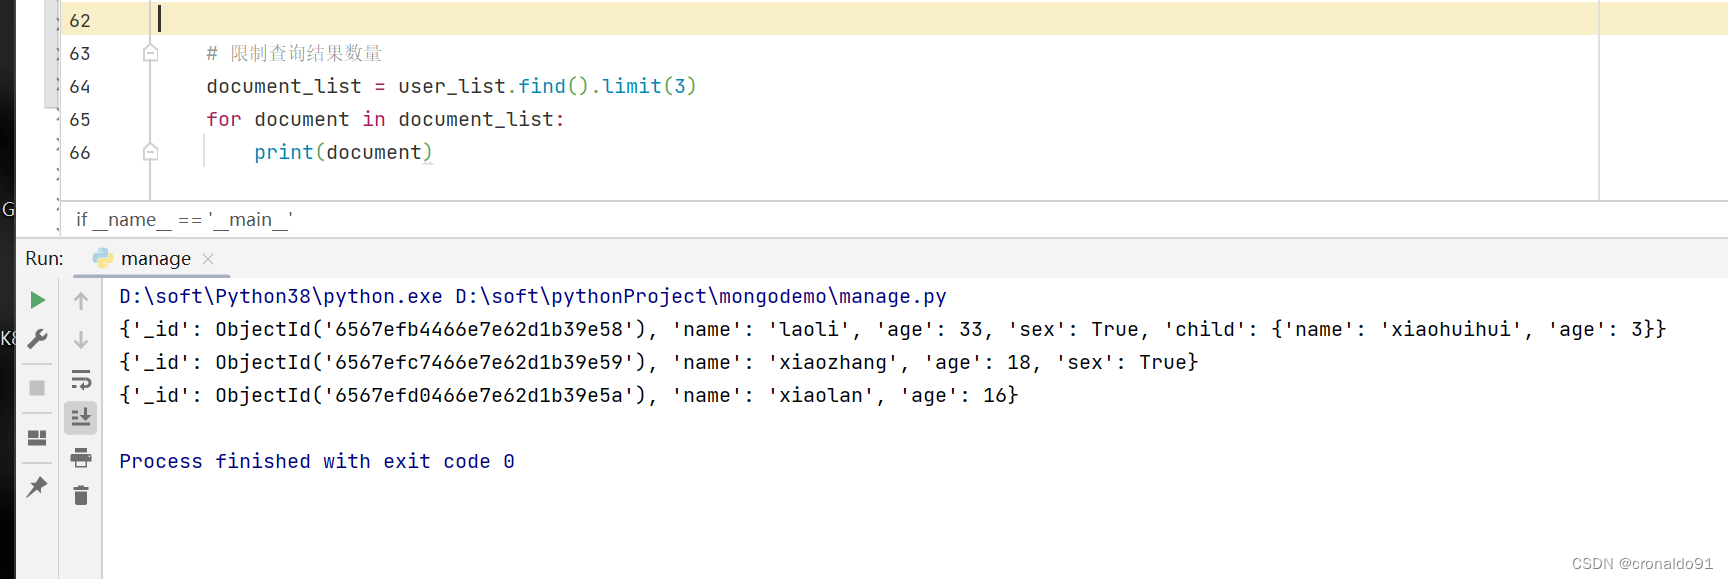Switch to the manage run tab
1728x579 pixels.
coord(155,259)
